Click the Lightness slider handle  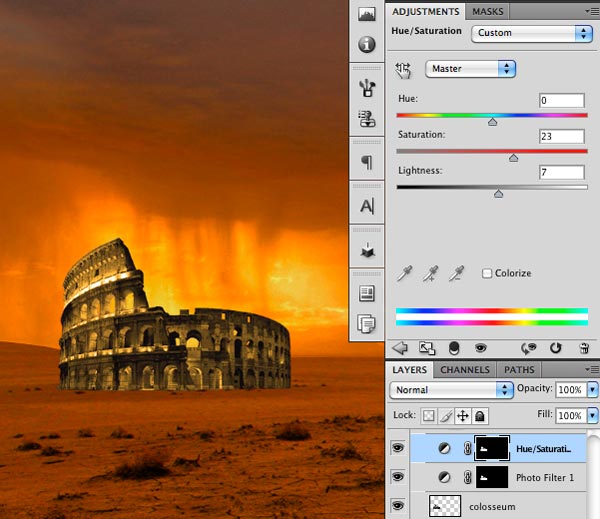(498, 194)
